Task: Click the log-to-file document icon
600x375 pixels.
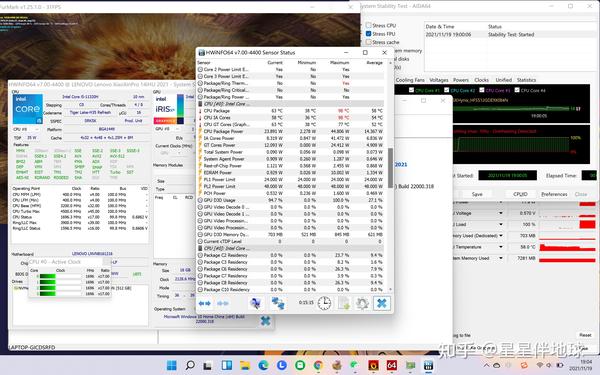Action: (x=344, y=303)
